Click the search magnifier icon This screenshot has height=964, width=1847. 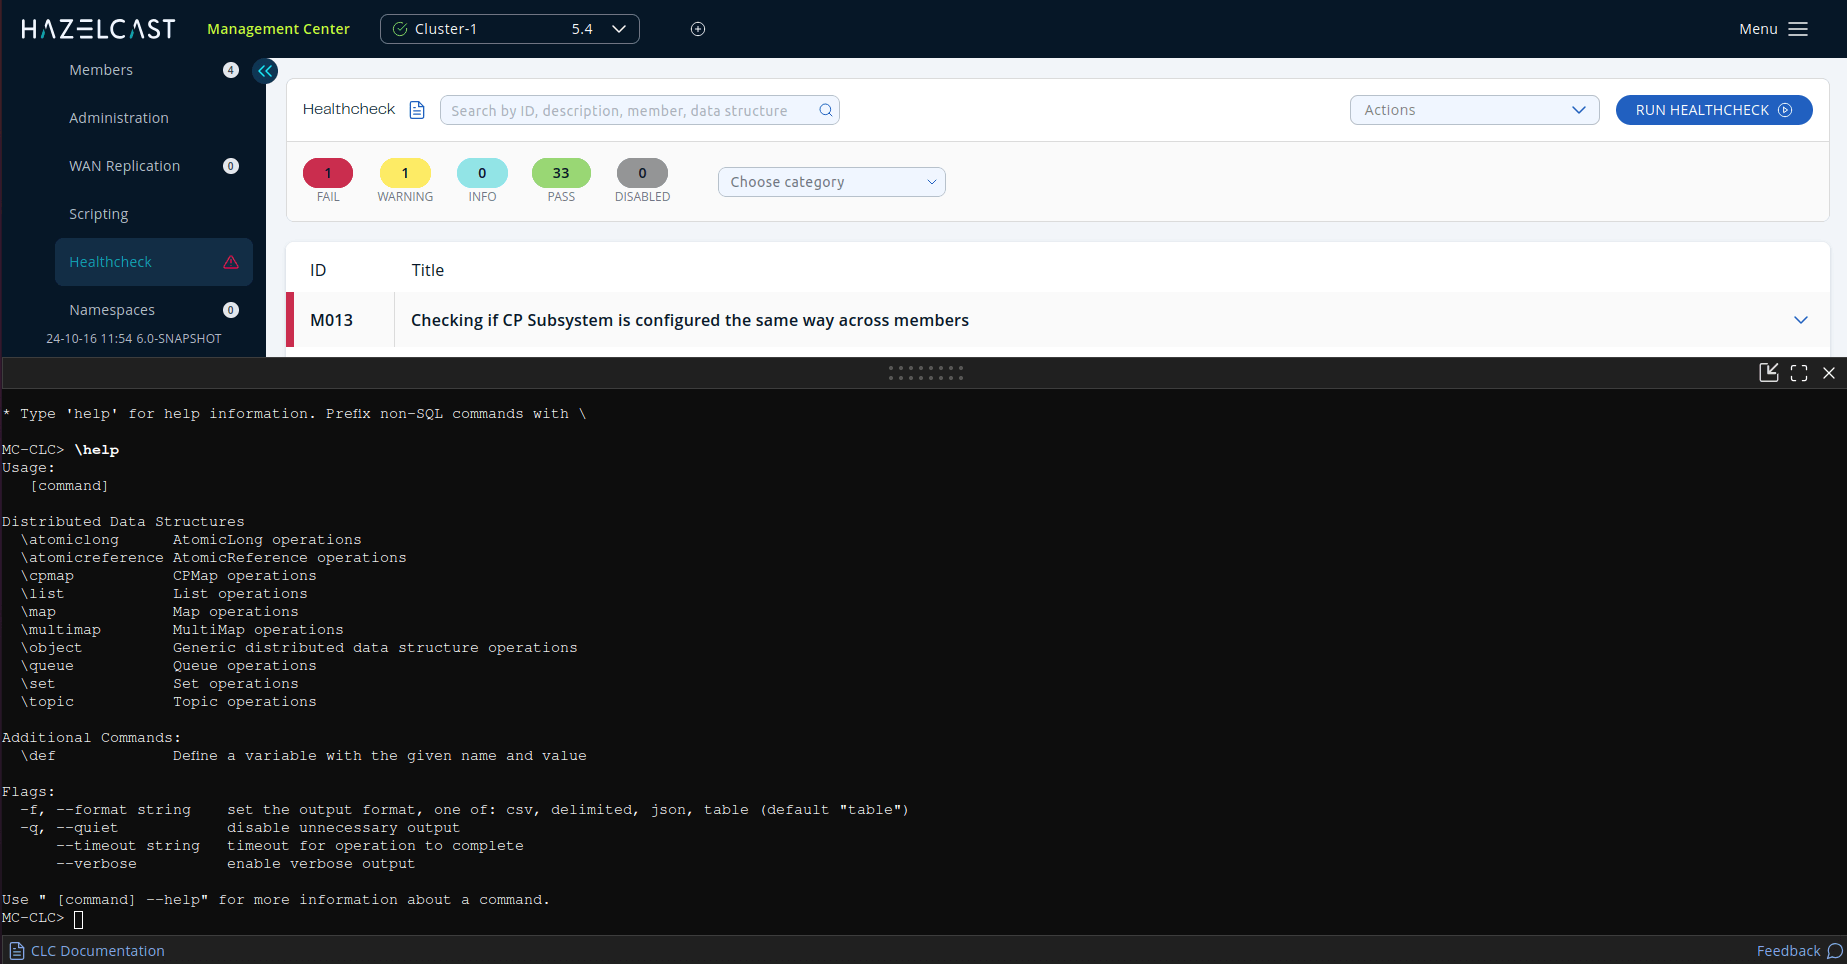825,110
